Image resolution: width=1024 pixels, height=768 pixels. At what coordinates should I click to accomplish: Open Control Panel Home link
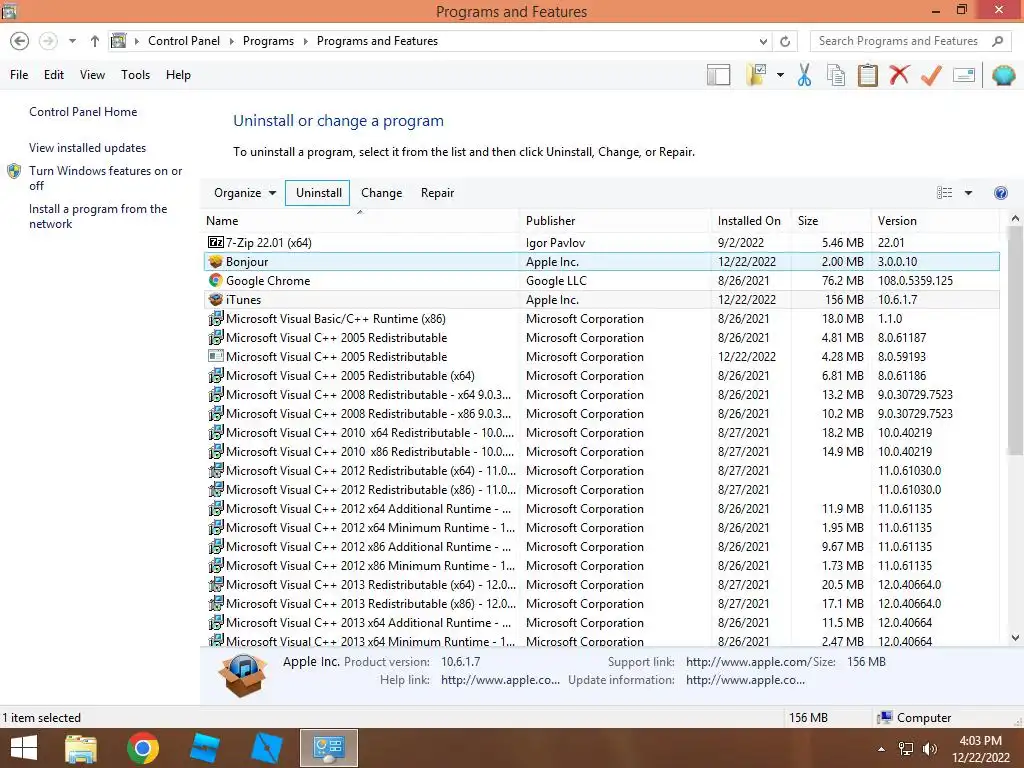click(83, 112)
